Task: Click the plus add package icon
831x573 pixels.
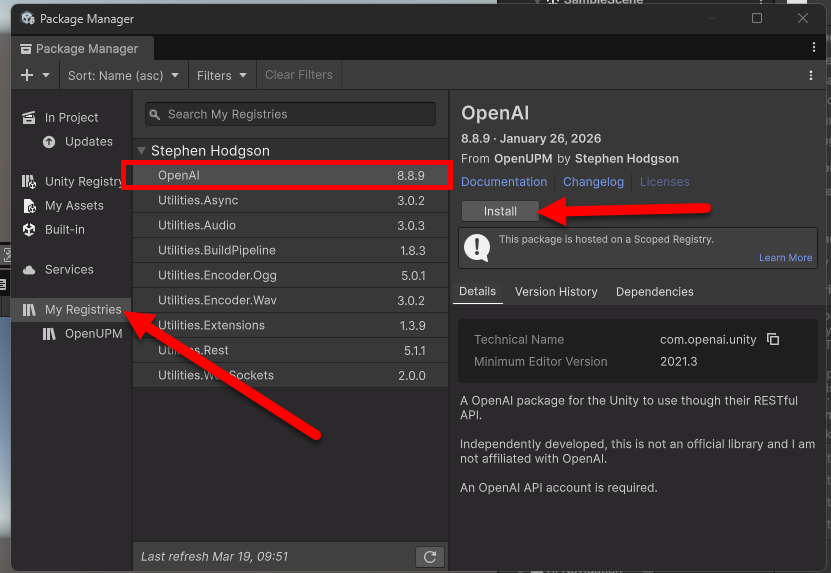Action: coord(26,75)
